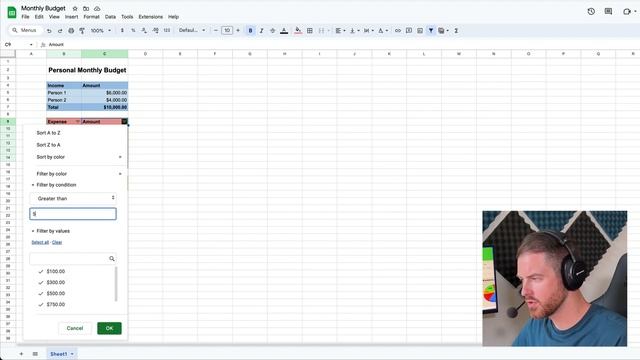Screen dimensions: 640x360
Task: Expand Sort by color submenu
Action: [x=76, y=157]
